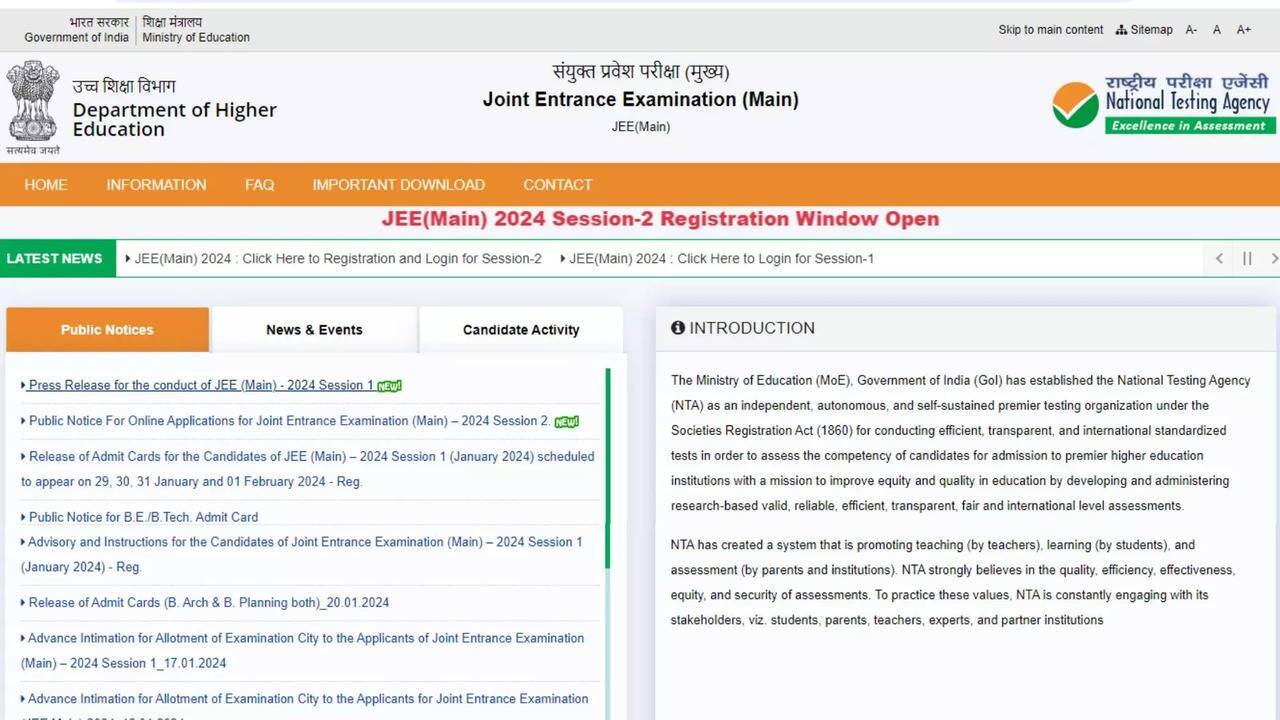Viewport: 1280px width, 720px height.
Task: Click the Government of India national emblem
Action: tap(33, 103)
